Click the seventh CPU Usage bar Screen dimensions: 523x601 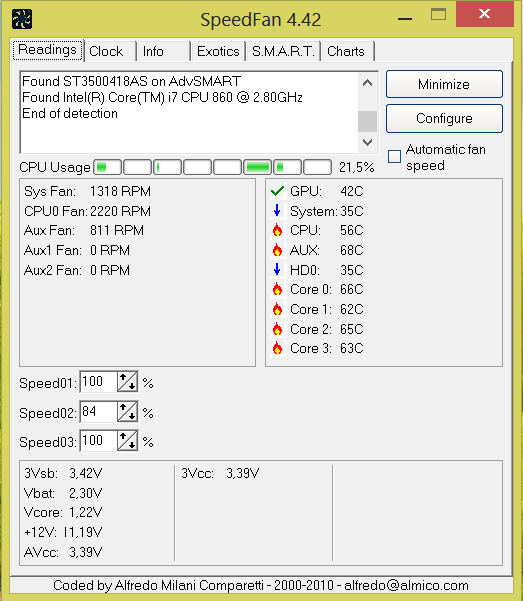point(288,167)
